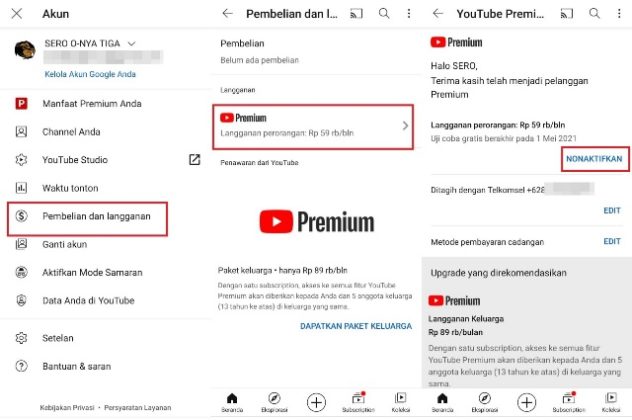The width and height of the screenshot is (632, 420).
Task: Tap the cast icon in Pembelian screen
Action: click(x=356, y=14)
